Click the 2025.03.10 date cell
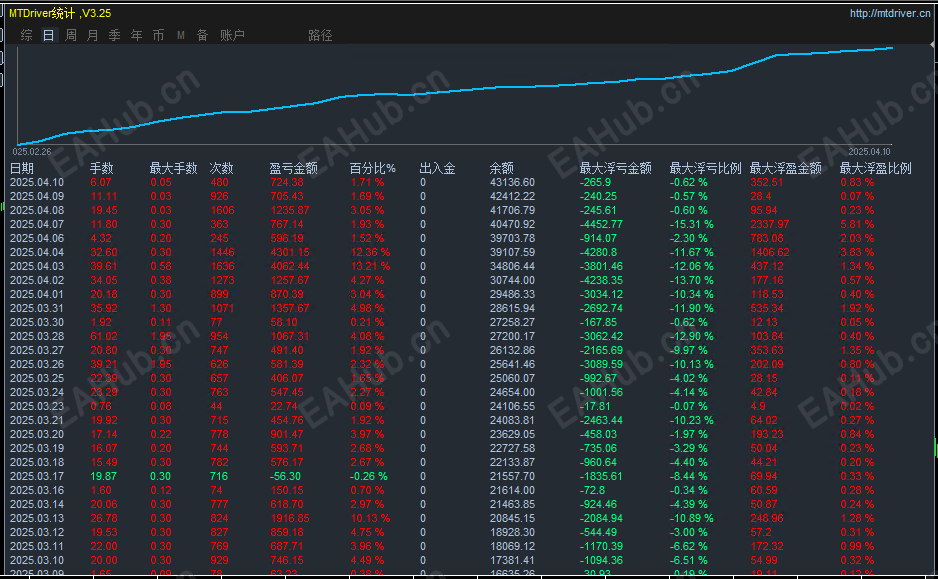938x579 pixels. click(x=36, y=560)
